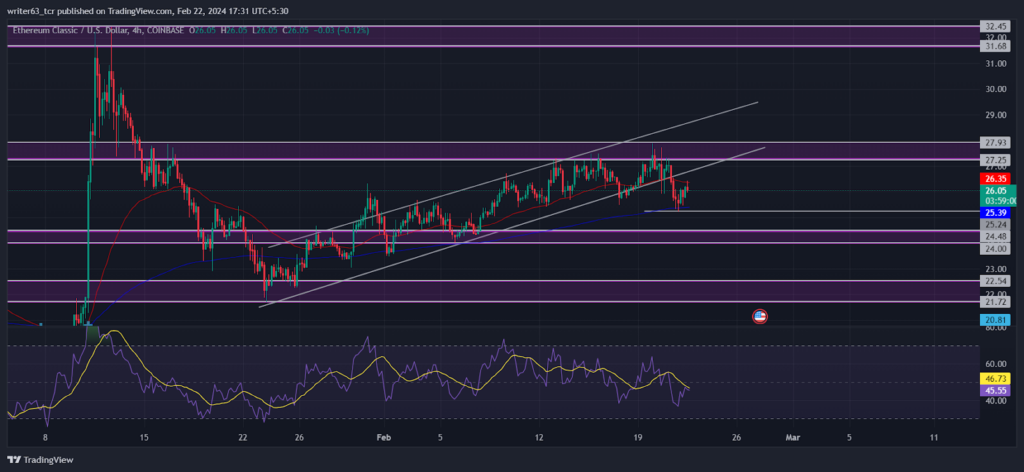
Task: Select the 24.00 price label
Action: [x=995, y=248]
